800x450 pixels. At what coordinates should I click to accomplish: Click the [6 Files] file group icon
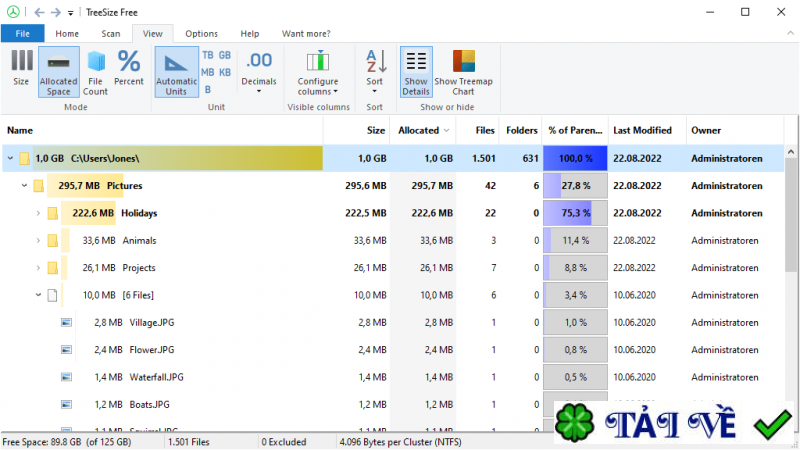(52, 295)
